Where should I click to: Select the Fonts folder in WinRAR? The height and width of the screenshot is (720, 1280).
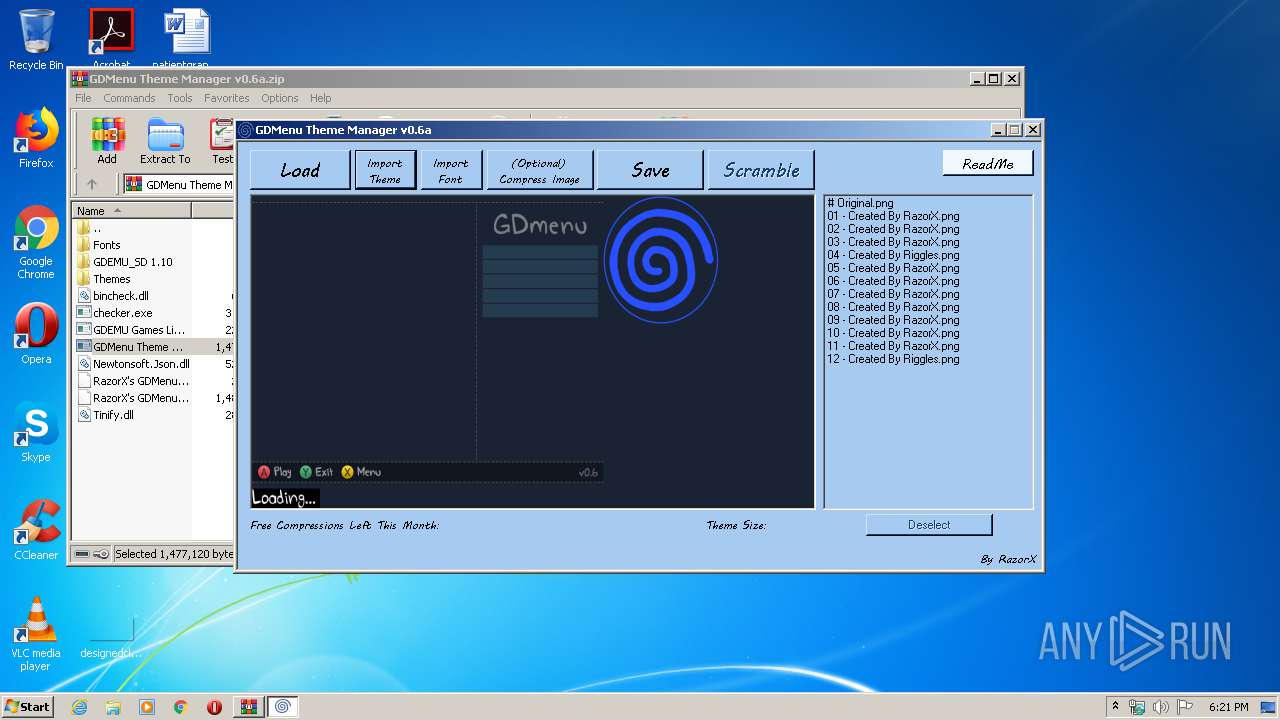98,245
